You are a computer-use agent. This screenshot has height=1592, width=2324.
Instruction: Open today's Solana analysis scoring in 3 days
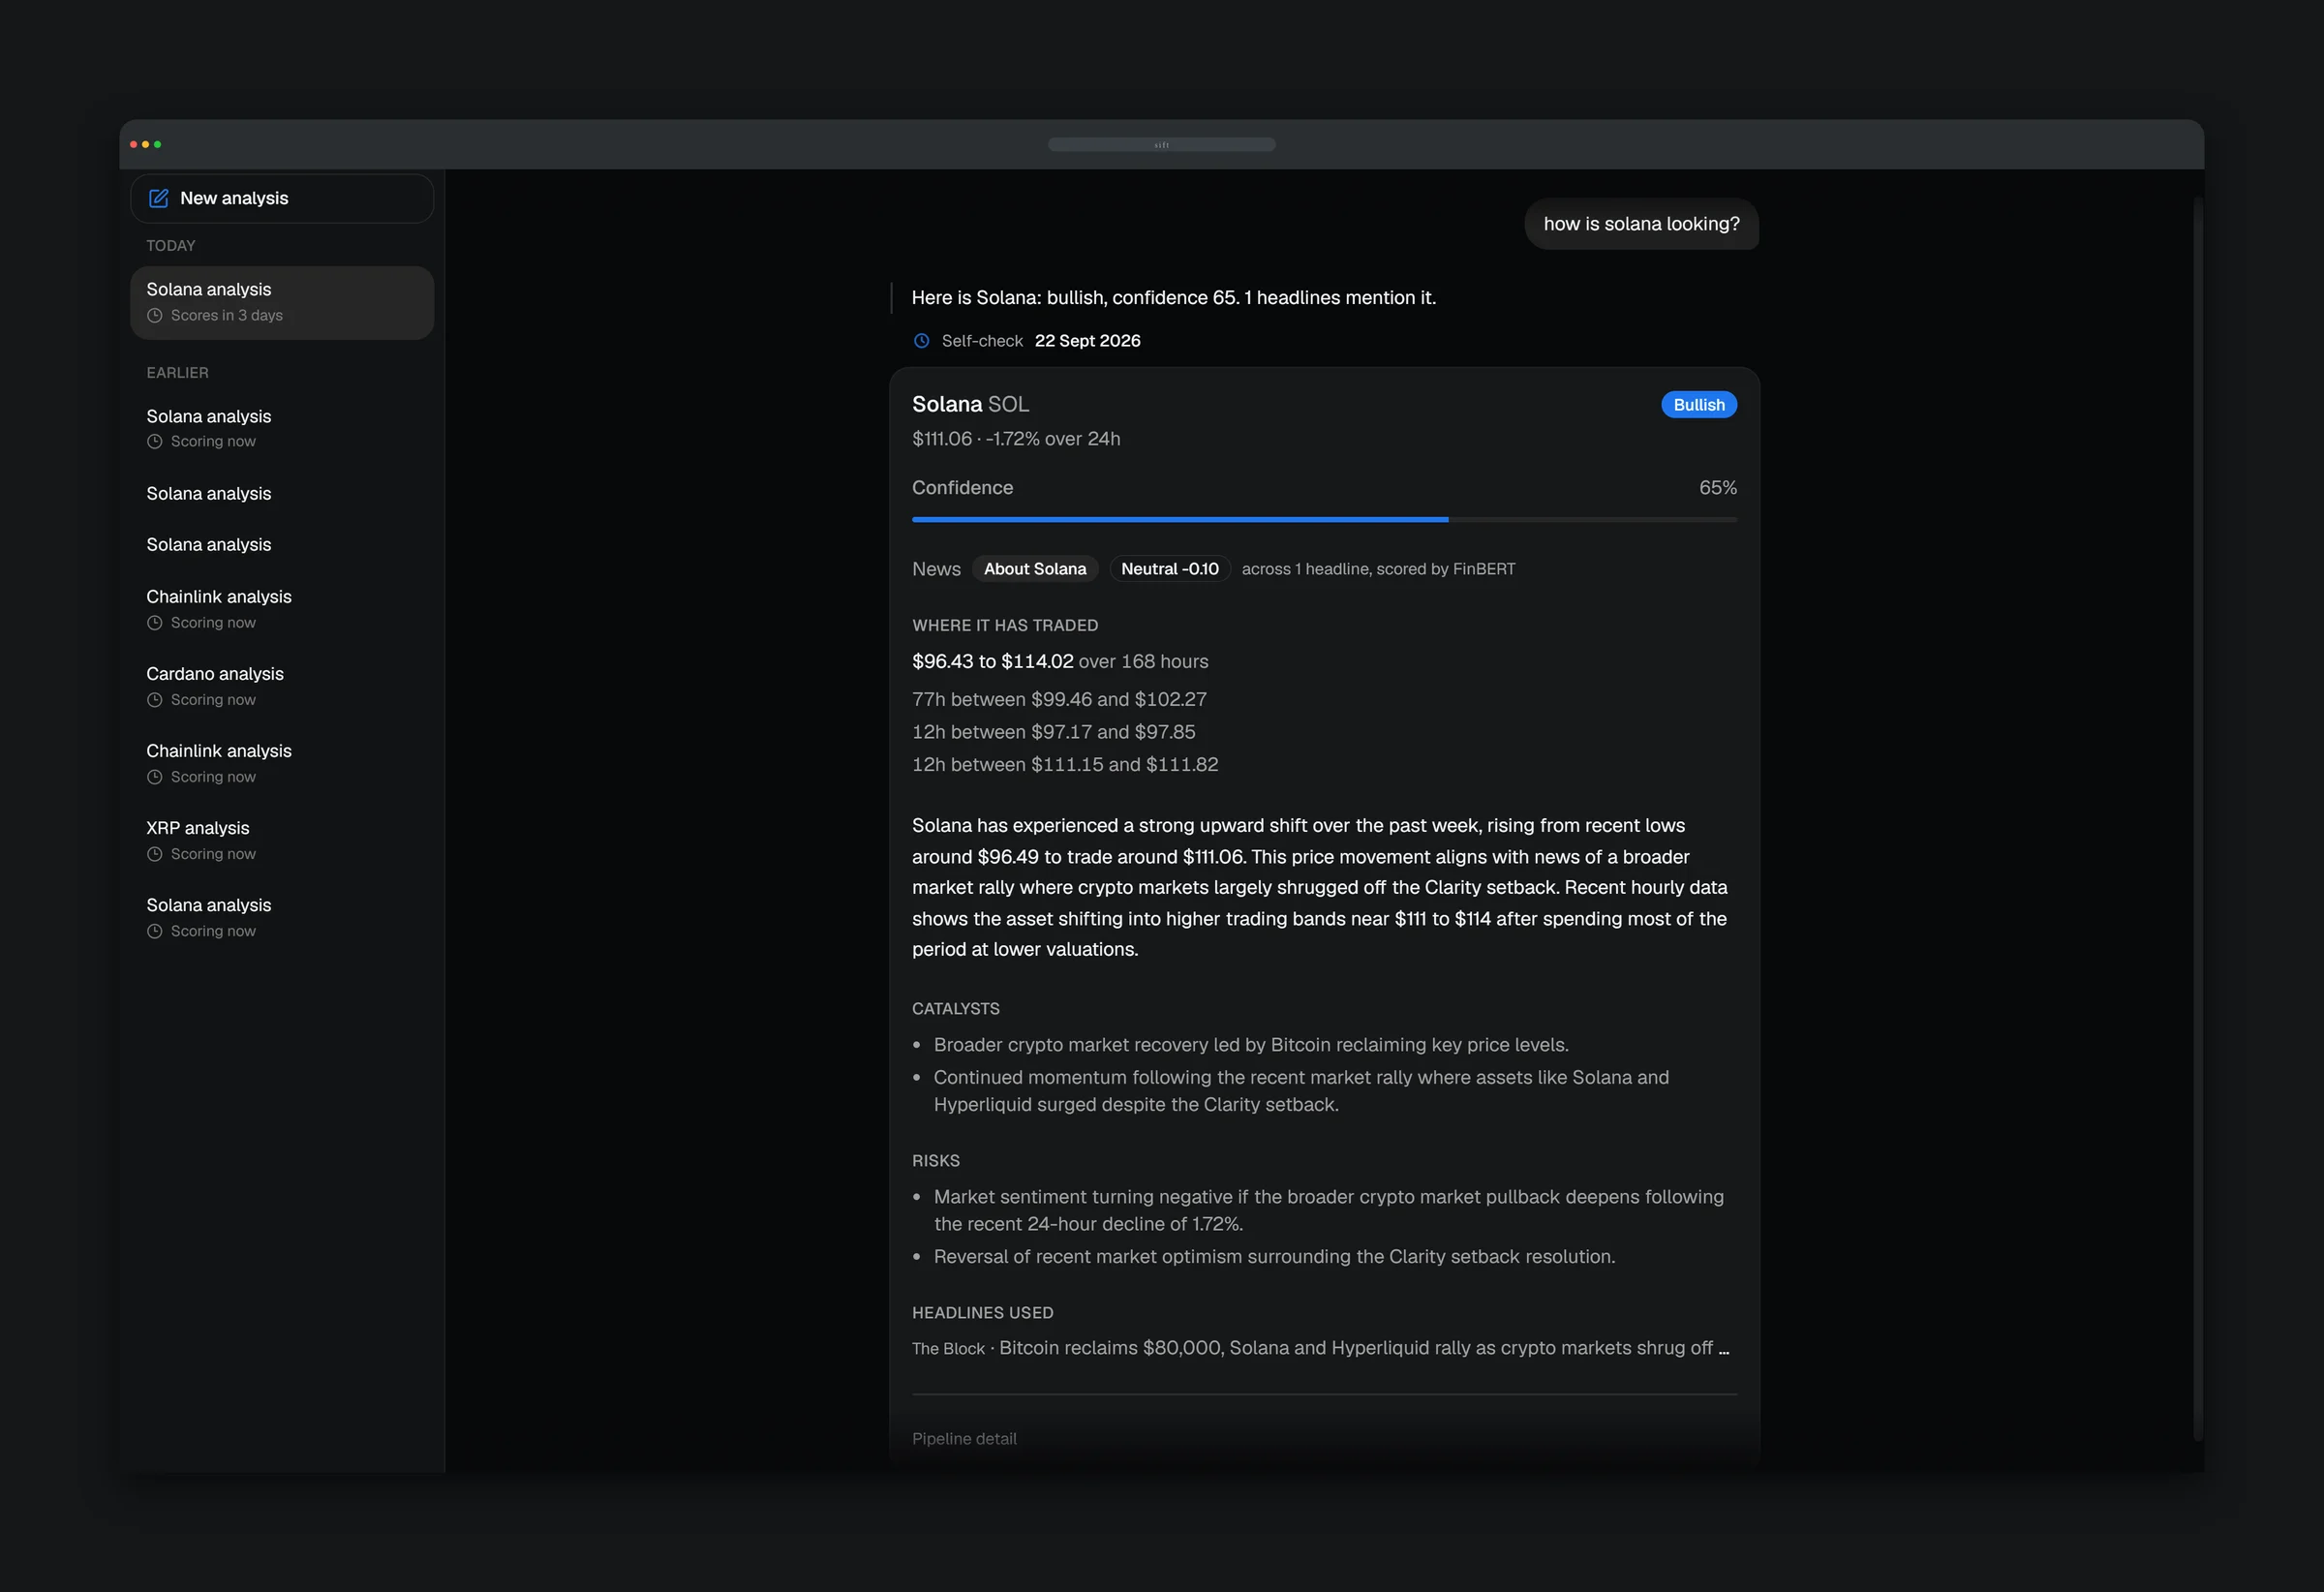pyautogui.click(x=282, y=302)
